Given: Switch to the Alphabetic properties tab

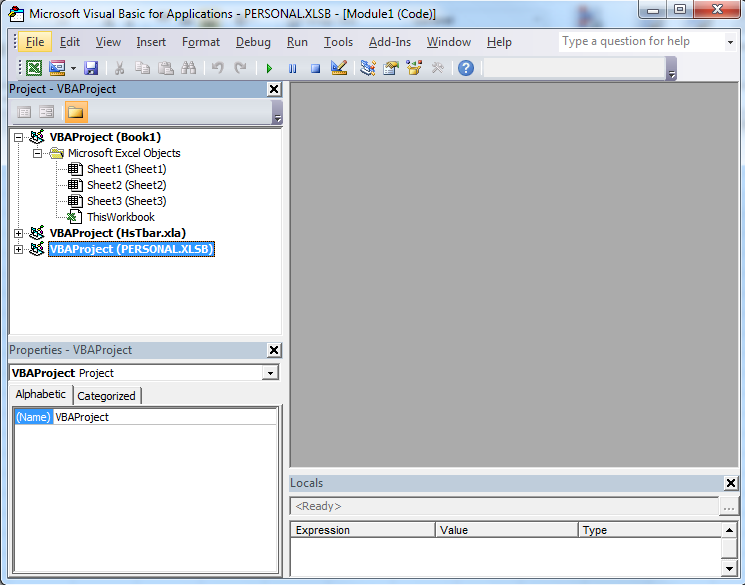Looking at the screenshot, I should click(x=40, y=394).
